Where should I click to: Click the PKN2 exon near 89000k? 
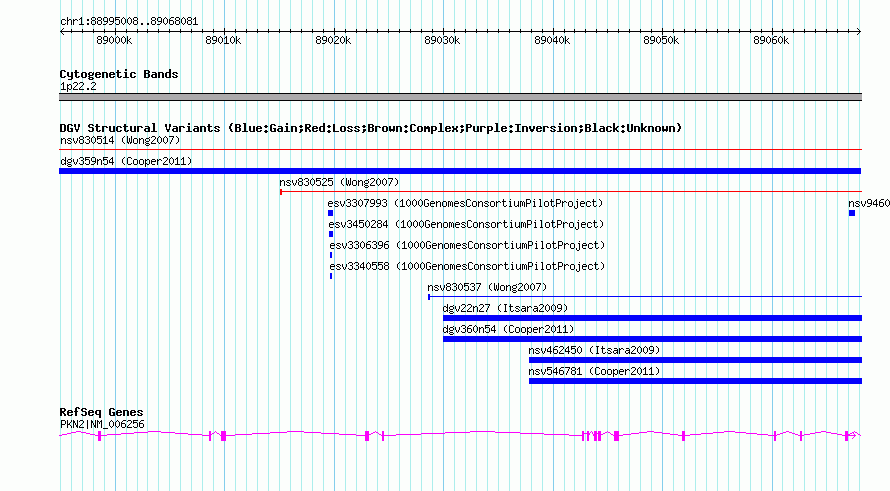[100, 435]
